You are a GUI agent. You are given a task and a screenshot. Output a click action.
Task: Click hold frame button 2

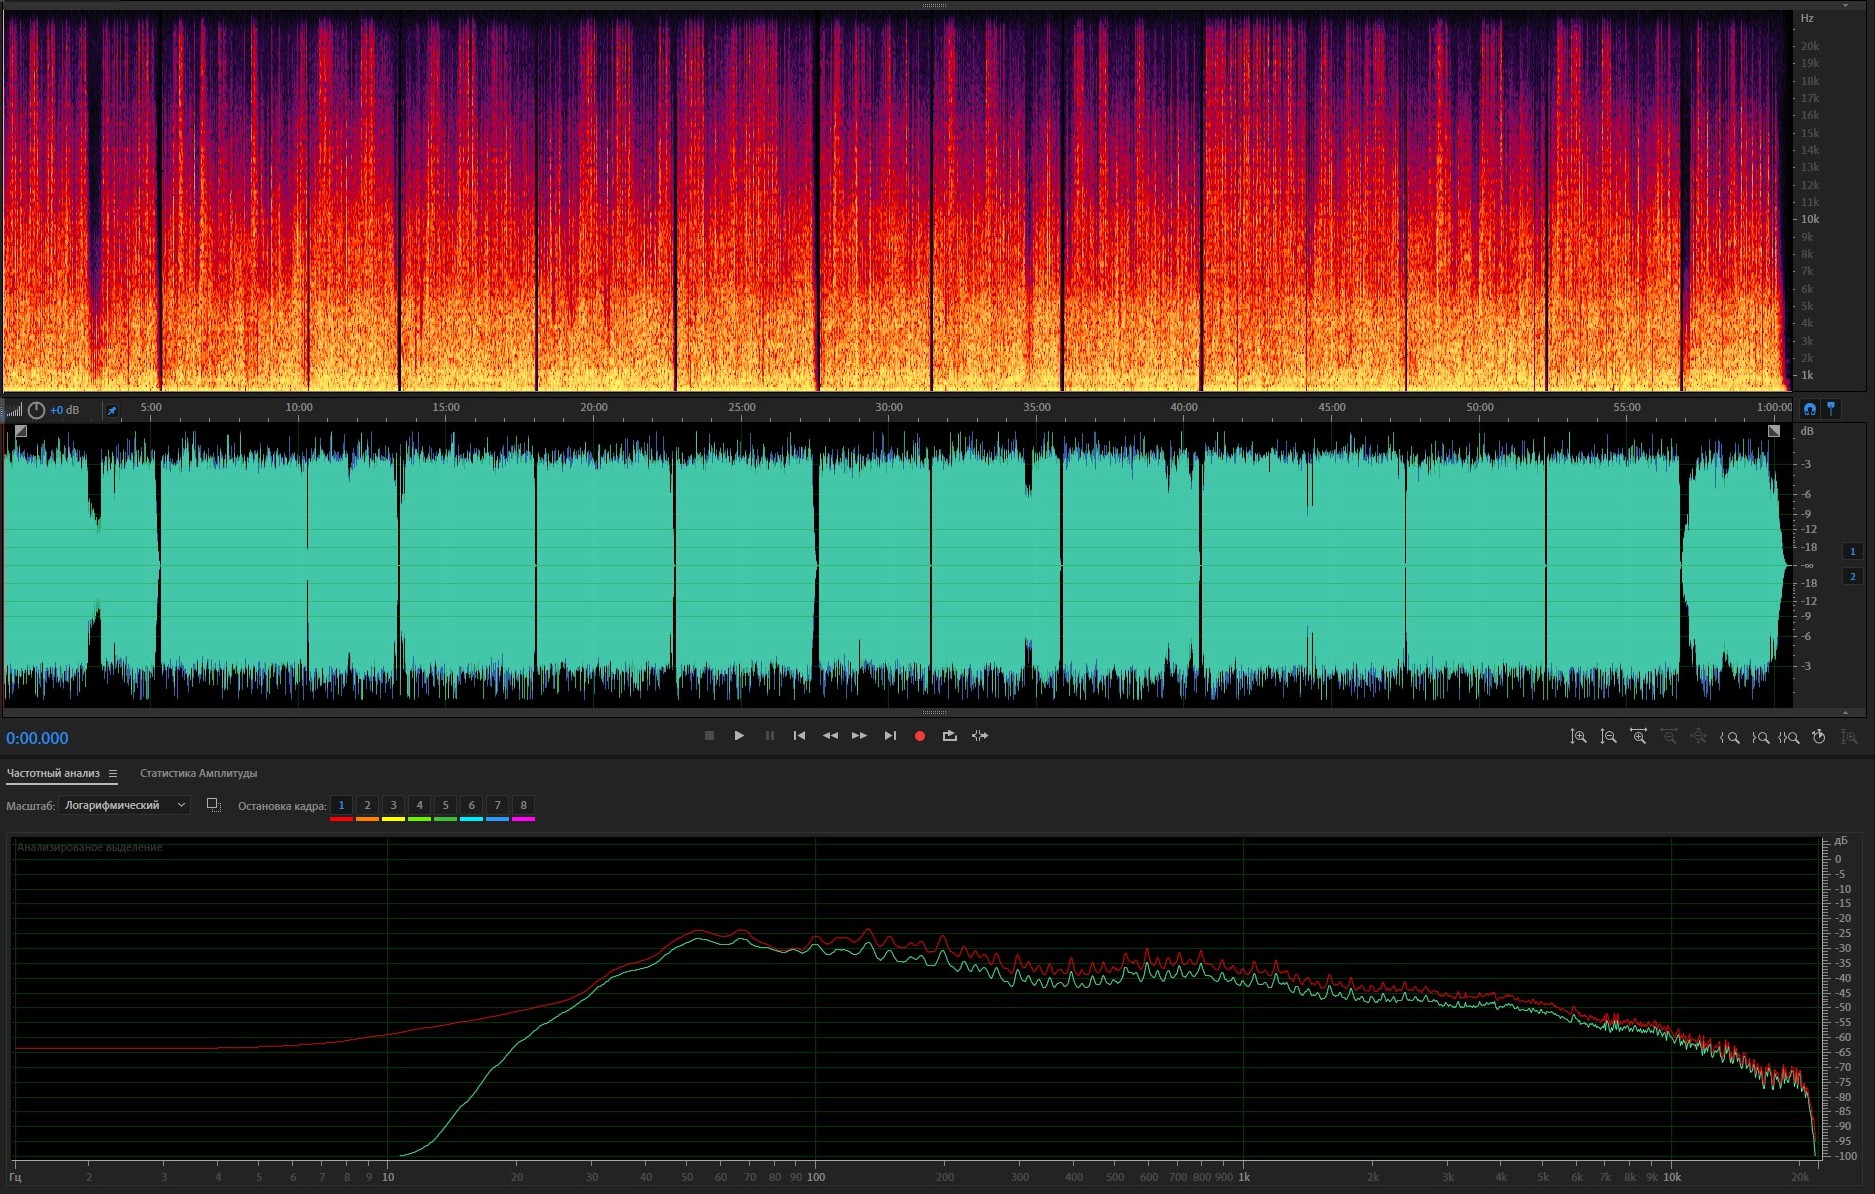367,805
